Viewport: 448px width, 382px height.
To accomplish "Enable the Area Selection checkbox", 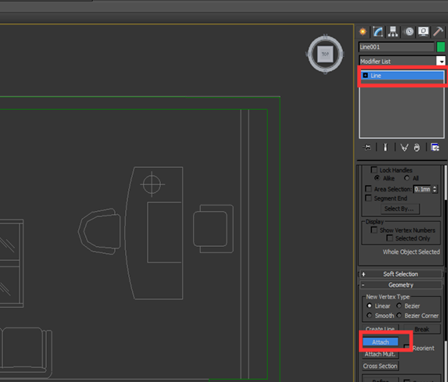I will coord(368,189).
